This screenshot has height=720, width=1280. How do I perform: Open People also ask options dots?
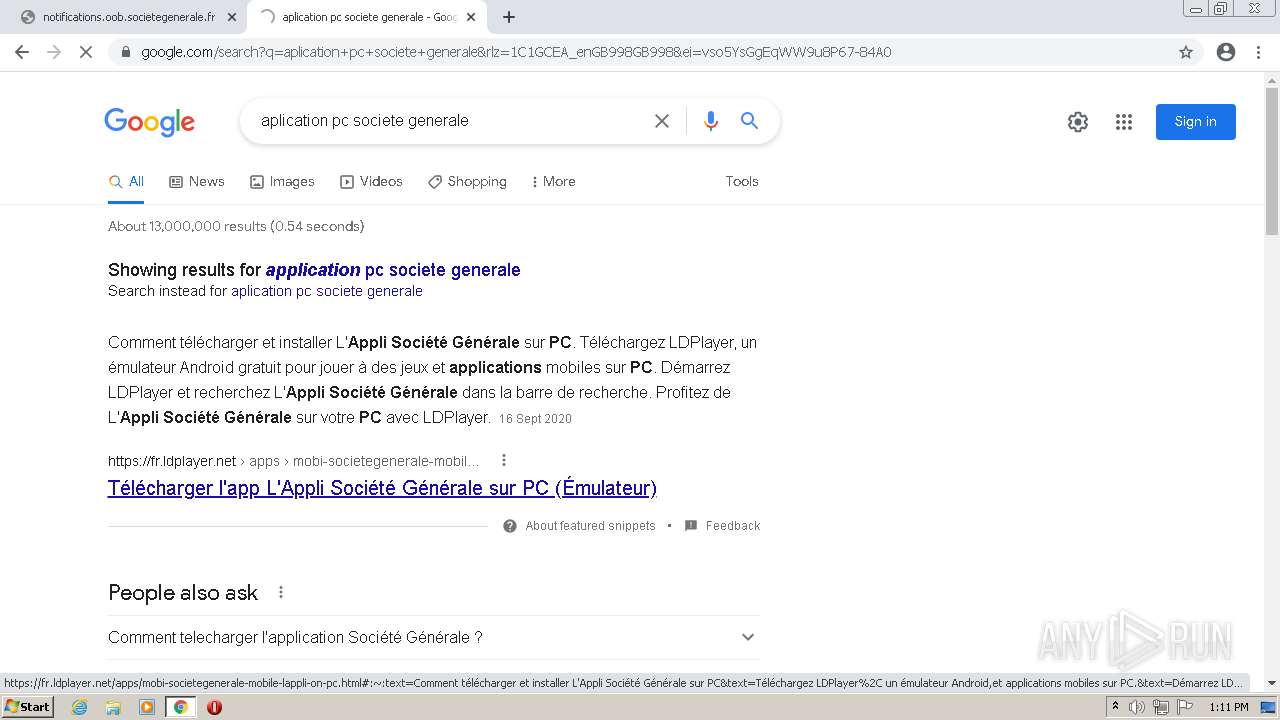click(x=281, y=592)
